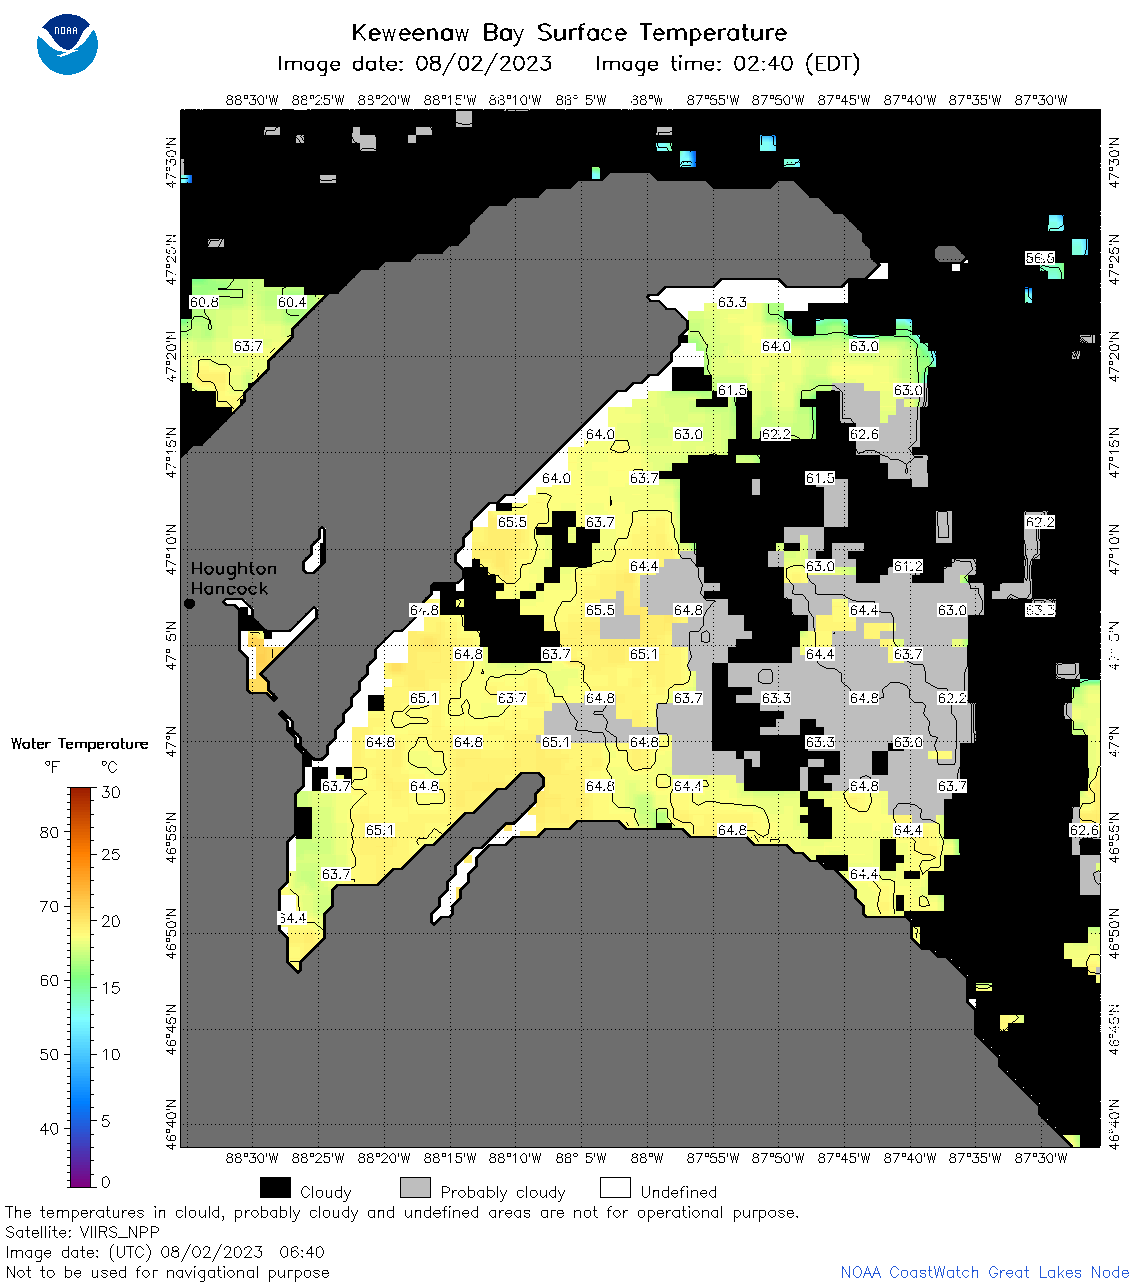The image size is (1140, 1288).
Task: Click the 60.8 temperature reading
Action: click(x=204, y=302)
